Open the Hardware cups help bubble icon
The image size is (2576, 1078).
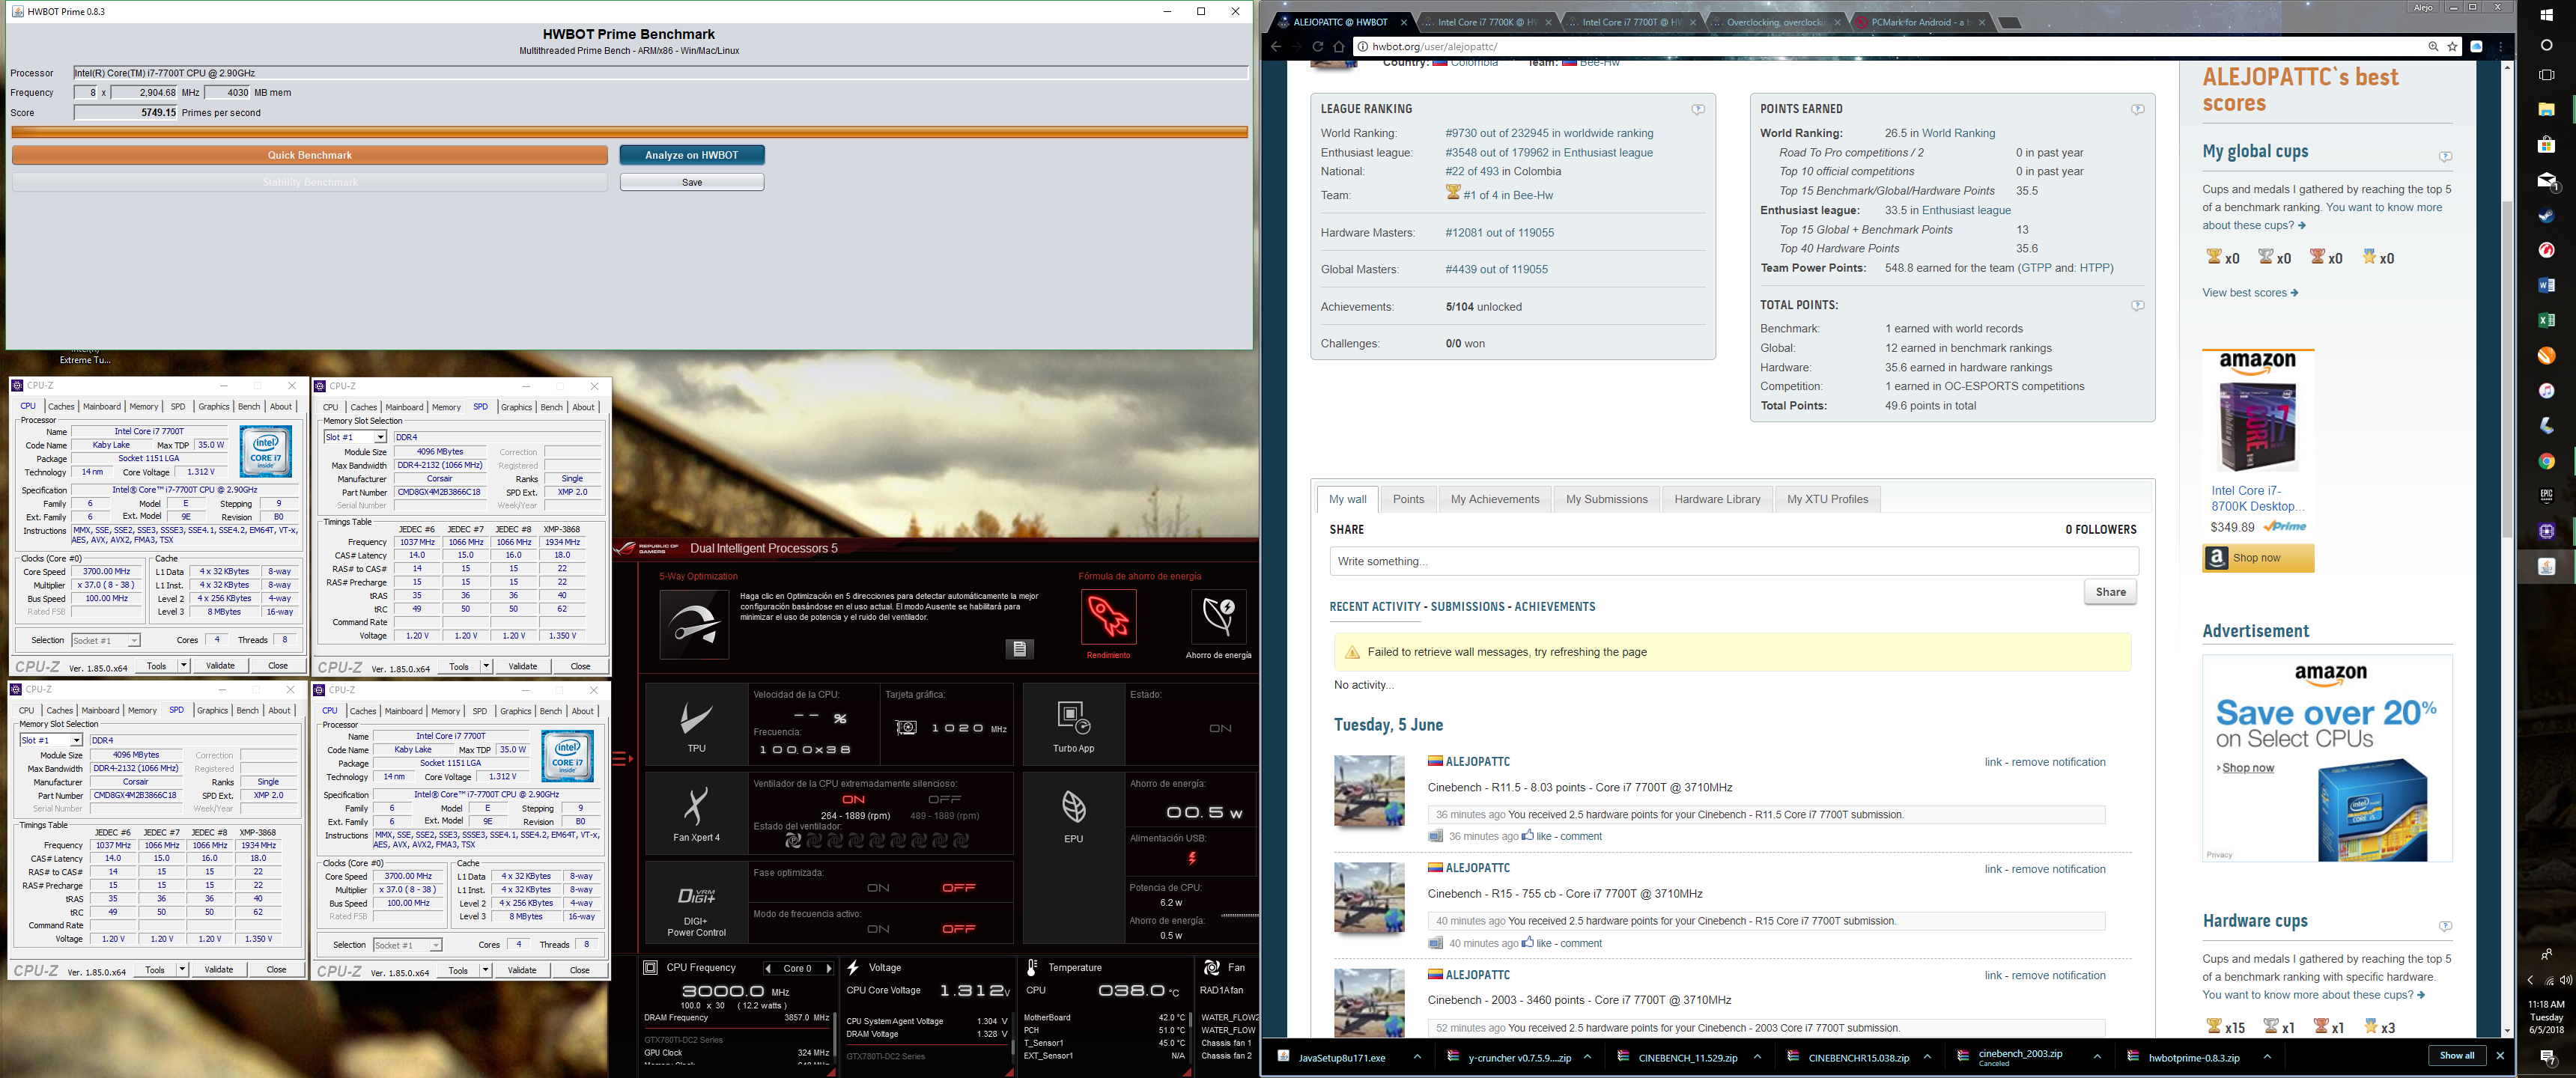pyautogui.click(x=2445, y=926)
